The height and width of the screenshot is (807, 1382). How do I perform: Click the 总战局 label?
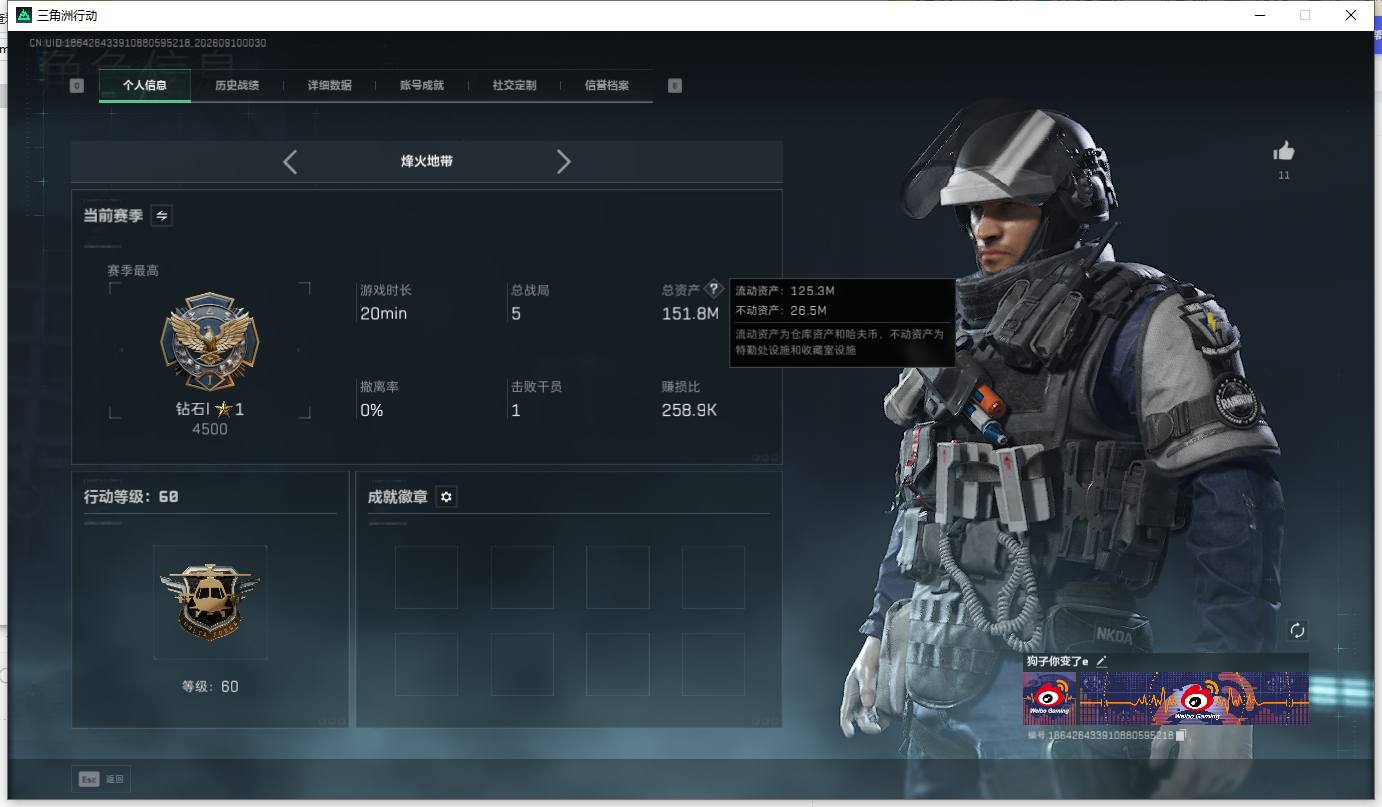point(530,290)
